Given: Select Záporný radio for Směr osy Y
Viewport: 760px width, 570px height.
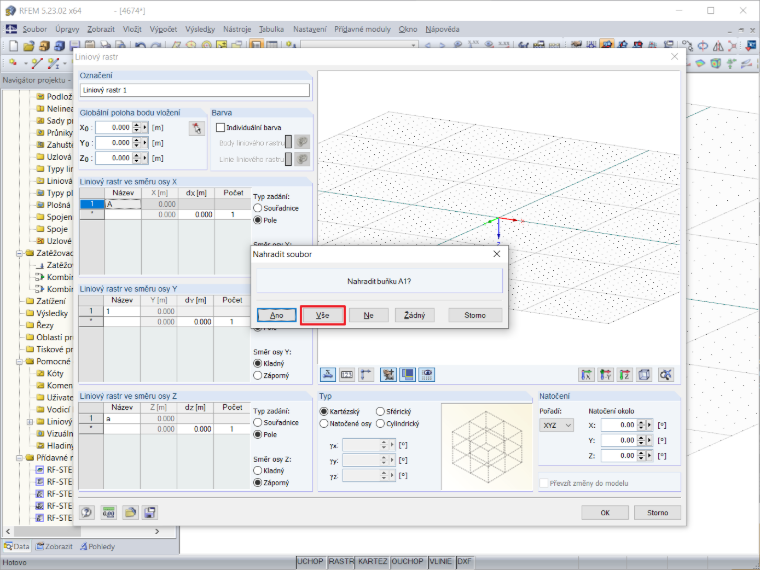Looking at the screenshot, I should (258, 375).
